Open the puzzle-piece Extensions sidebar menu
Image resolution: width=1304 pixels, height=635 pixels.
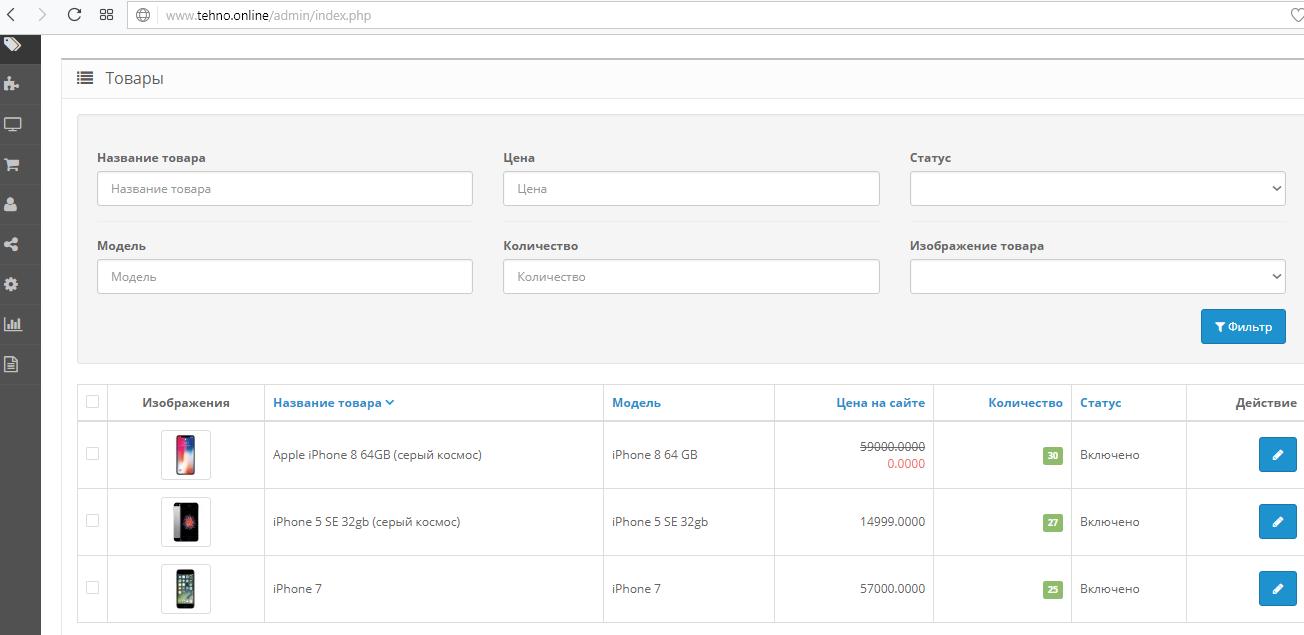tap(12, 84)
